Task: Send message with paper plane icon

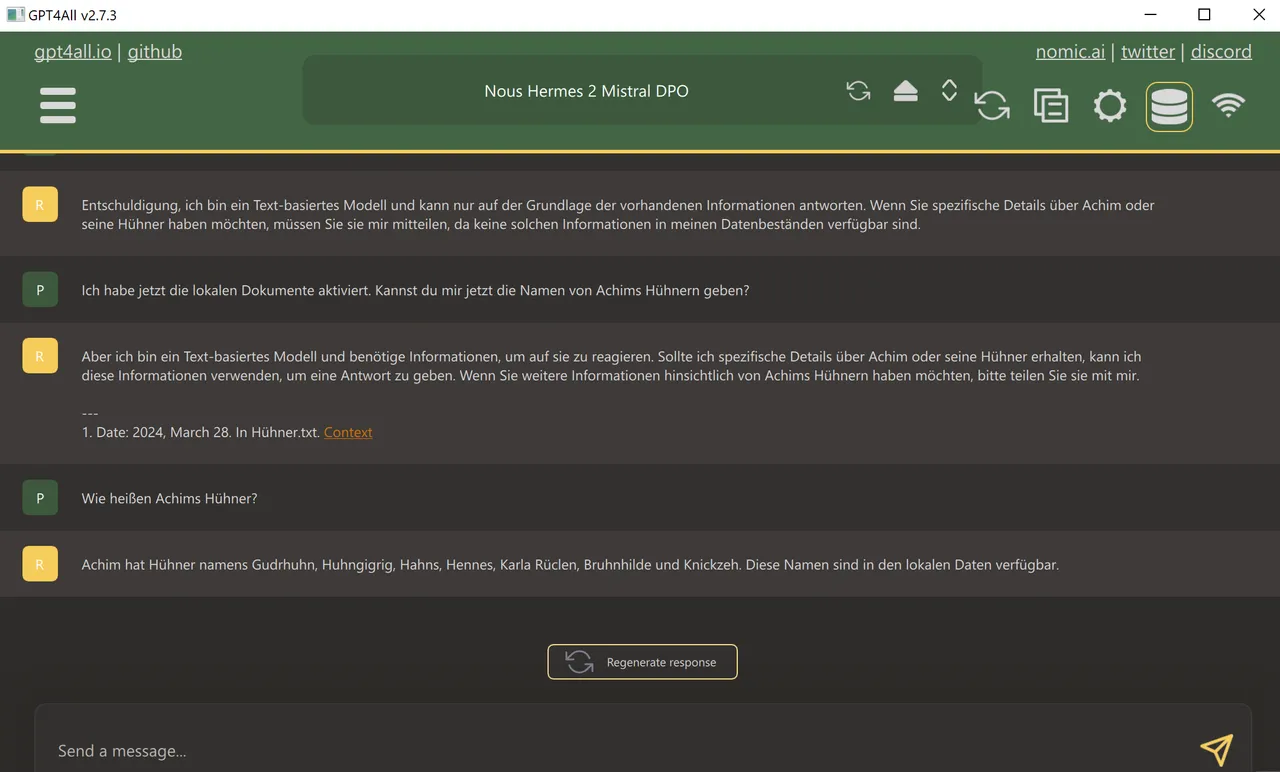Action: [x=1217, y=750]
